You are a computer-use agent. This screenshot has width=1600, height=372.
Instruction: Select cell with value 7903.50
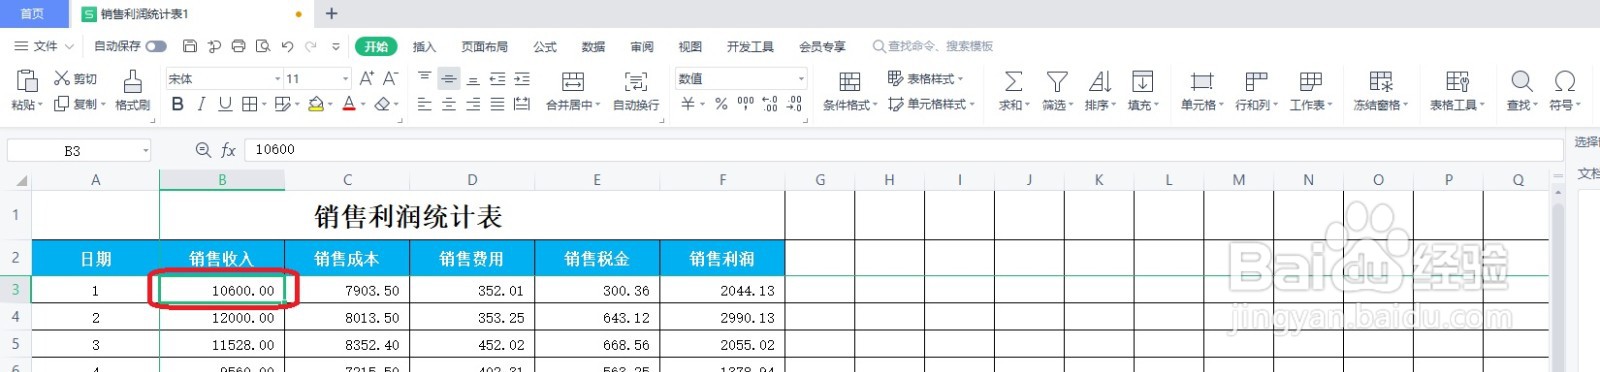(x=347, y=291)
